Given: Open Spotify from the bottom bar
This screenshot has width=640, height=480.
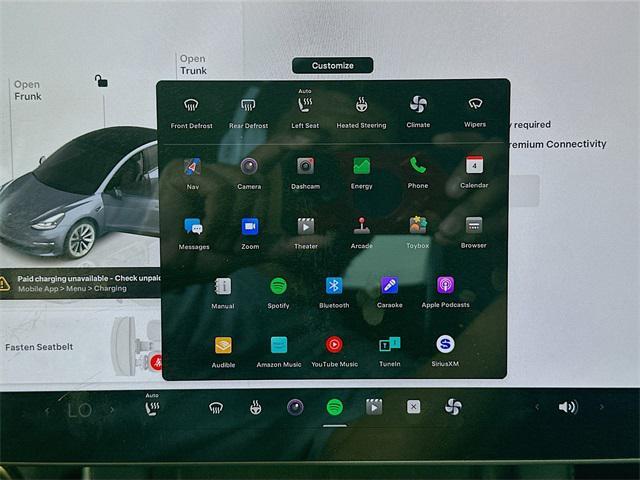Looking at the screenshot, I should tap(335, 407).
